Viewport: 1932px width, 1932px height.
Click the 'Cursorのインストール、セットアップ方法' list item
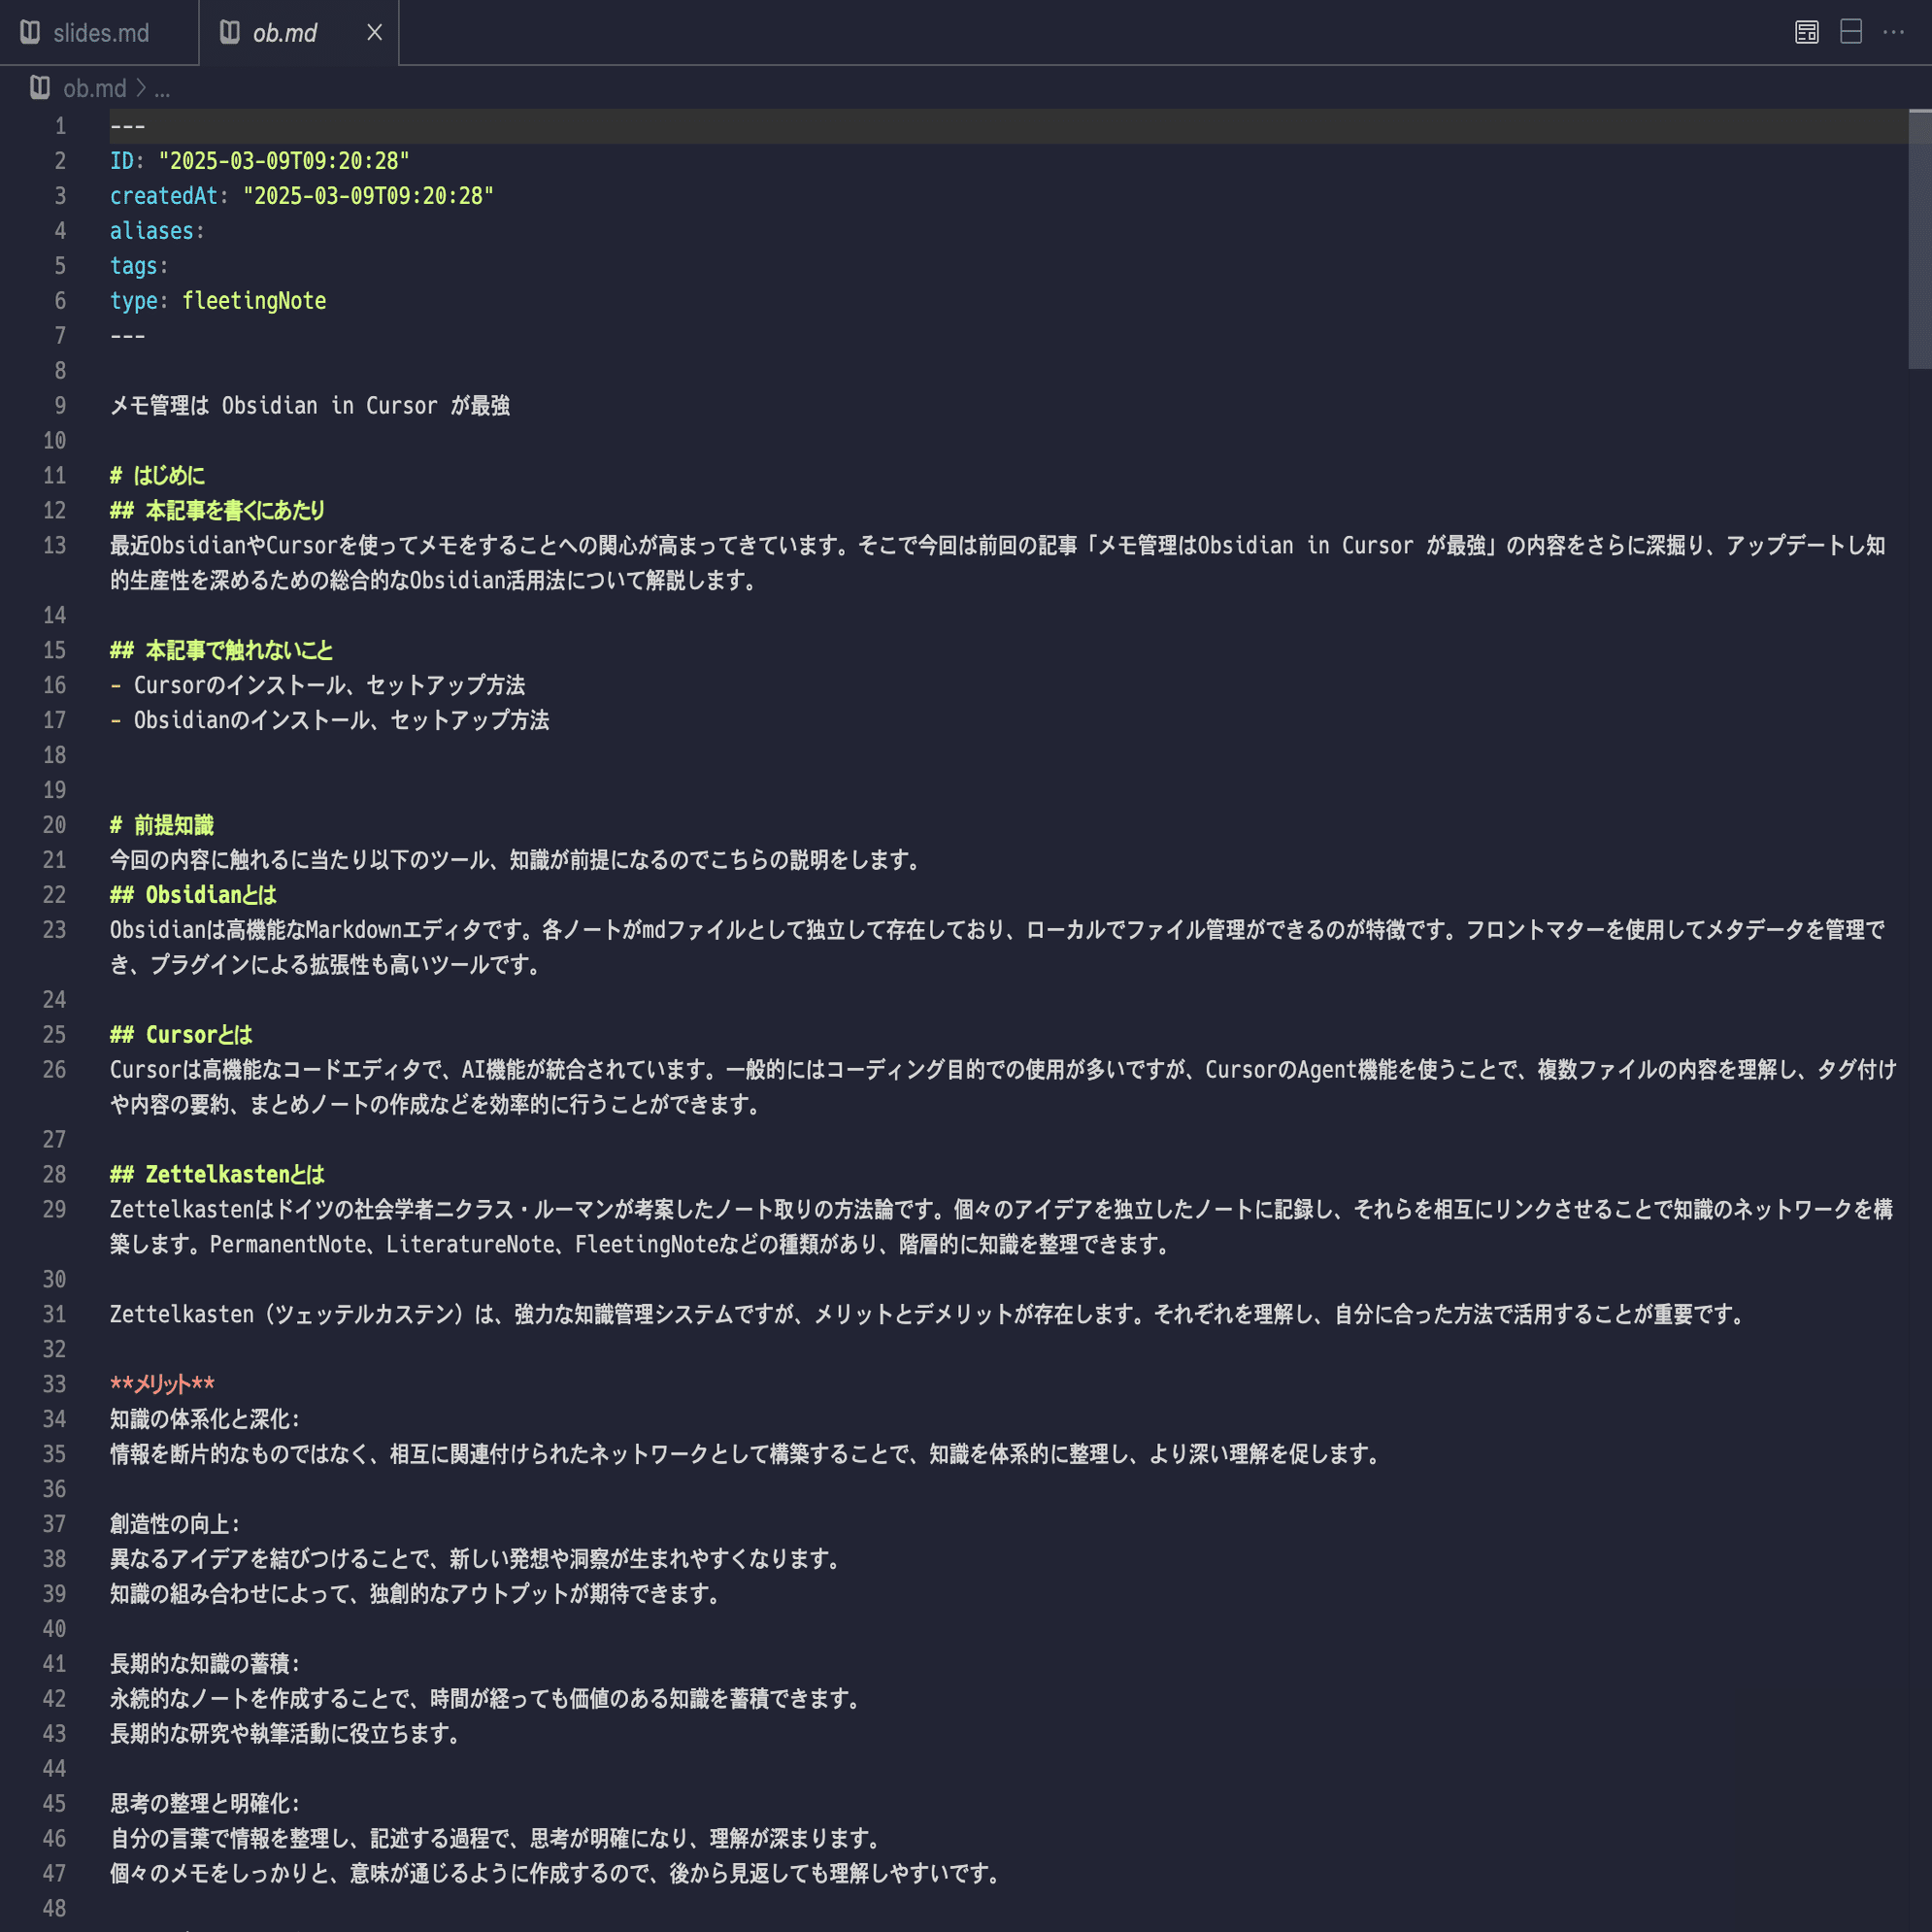[x=329, y=686]
